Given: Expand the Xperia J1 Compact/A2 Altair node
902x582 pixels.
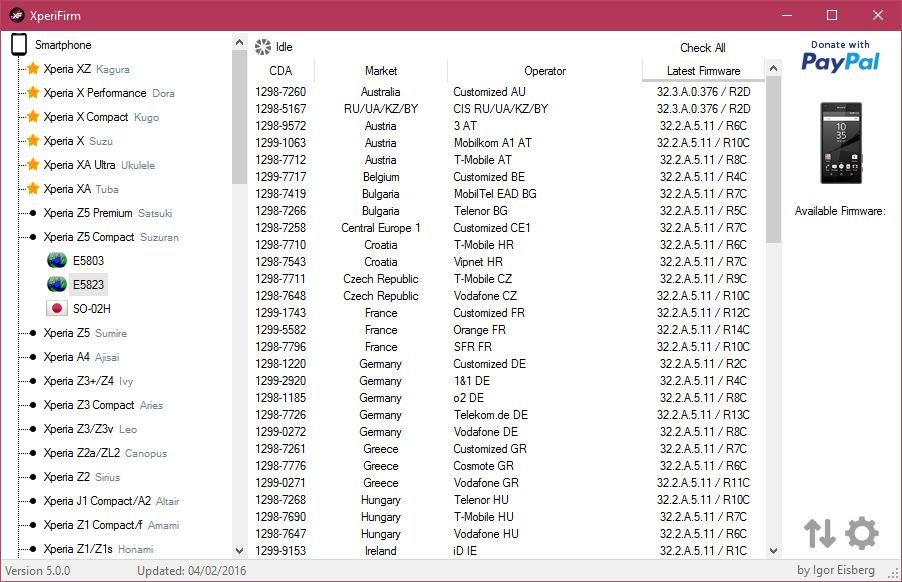Looking at the screenshot, I should [x=33, y=501].
